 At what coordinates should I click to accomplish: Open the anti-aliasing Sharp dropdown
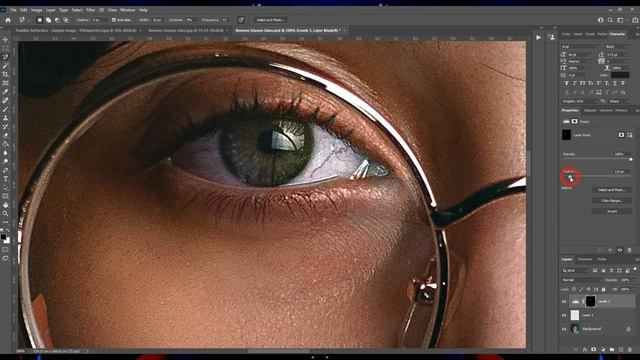tap(618, 101)
